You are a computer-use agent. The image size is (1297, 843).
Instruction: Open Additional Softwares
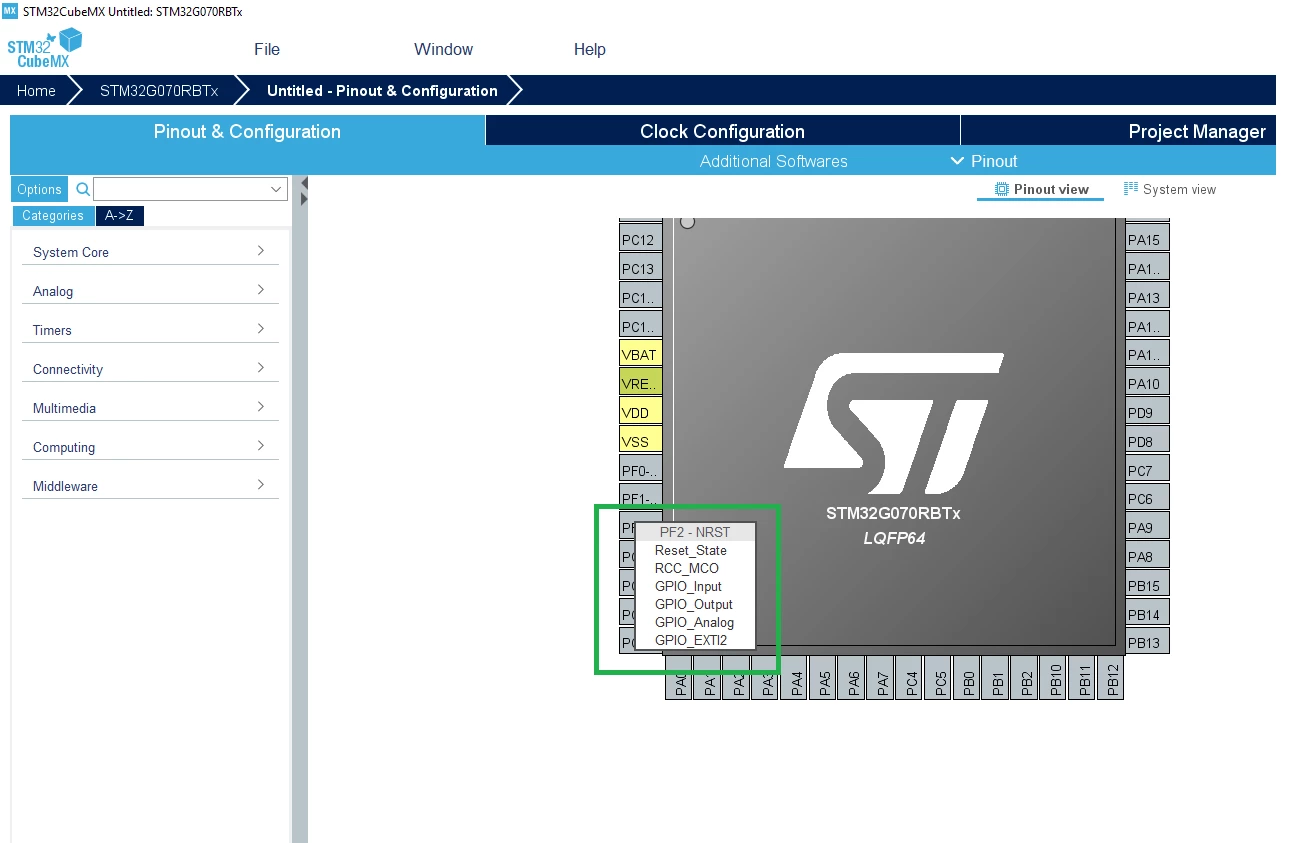point(773,161)
